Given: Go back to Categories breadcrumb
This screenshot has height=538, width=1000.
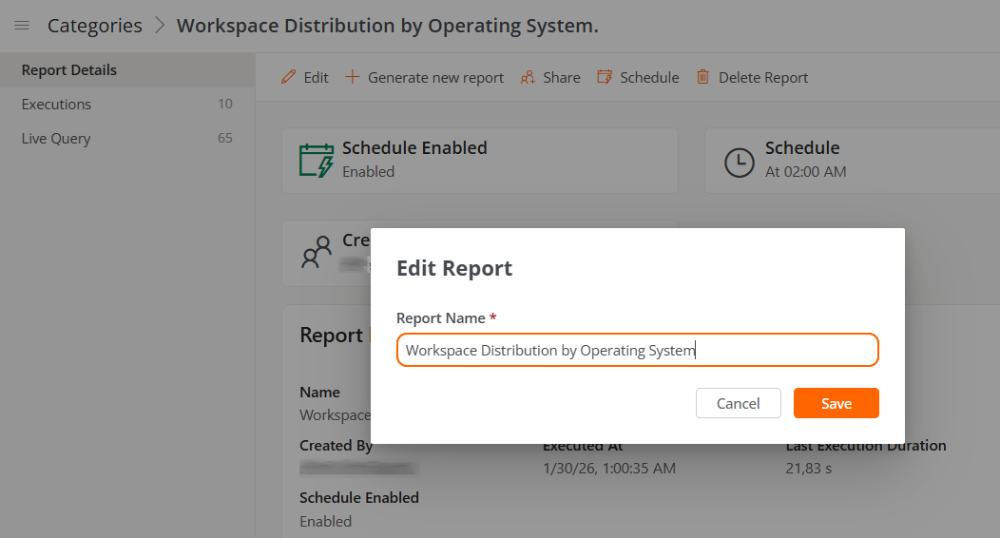Looking at the screenshot, I should (95, 26).
